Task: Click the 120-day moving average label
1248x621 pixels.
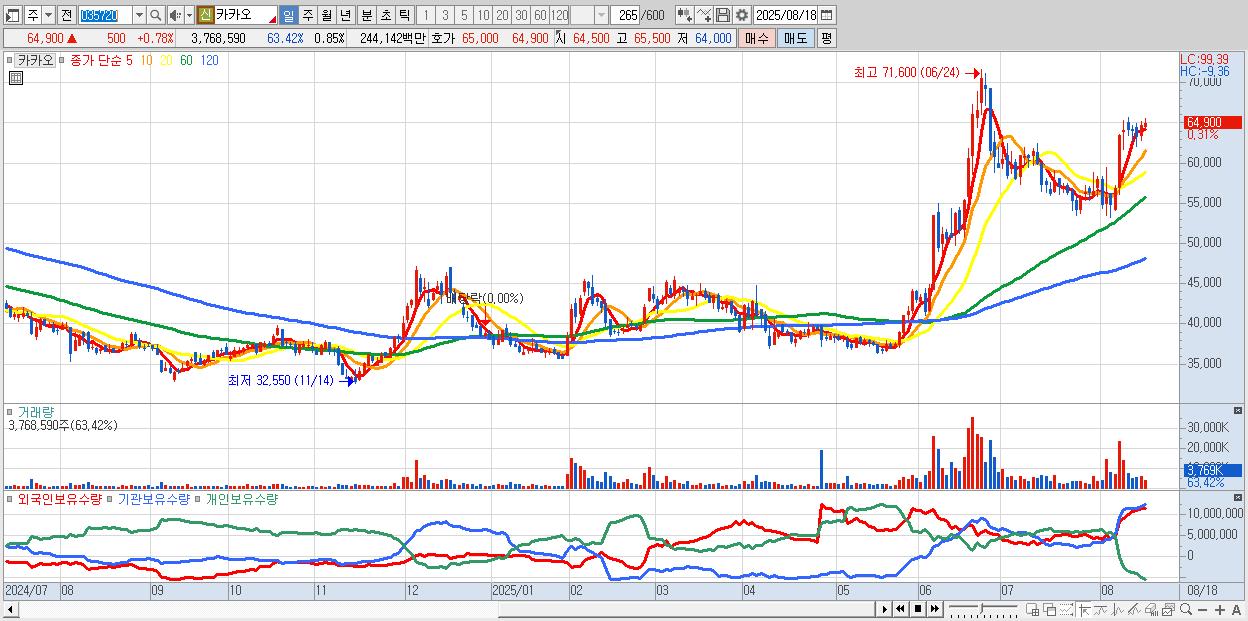Action: click(x=209, y=60)
